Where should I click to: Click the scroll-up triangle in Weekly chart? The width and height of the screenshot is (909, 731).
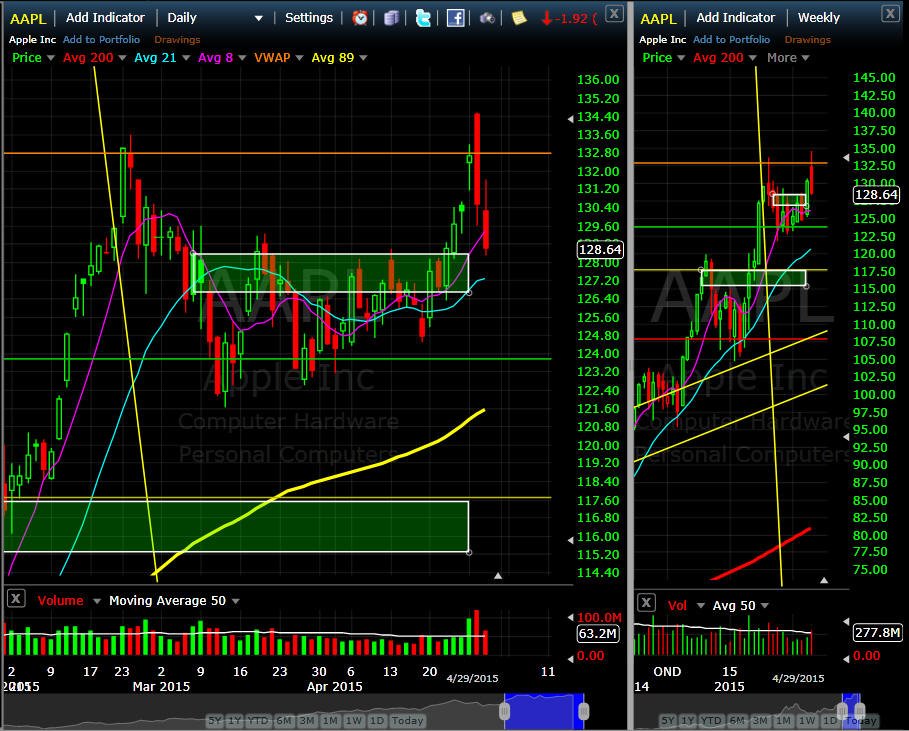tap(824, 580)
